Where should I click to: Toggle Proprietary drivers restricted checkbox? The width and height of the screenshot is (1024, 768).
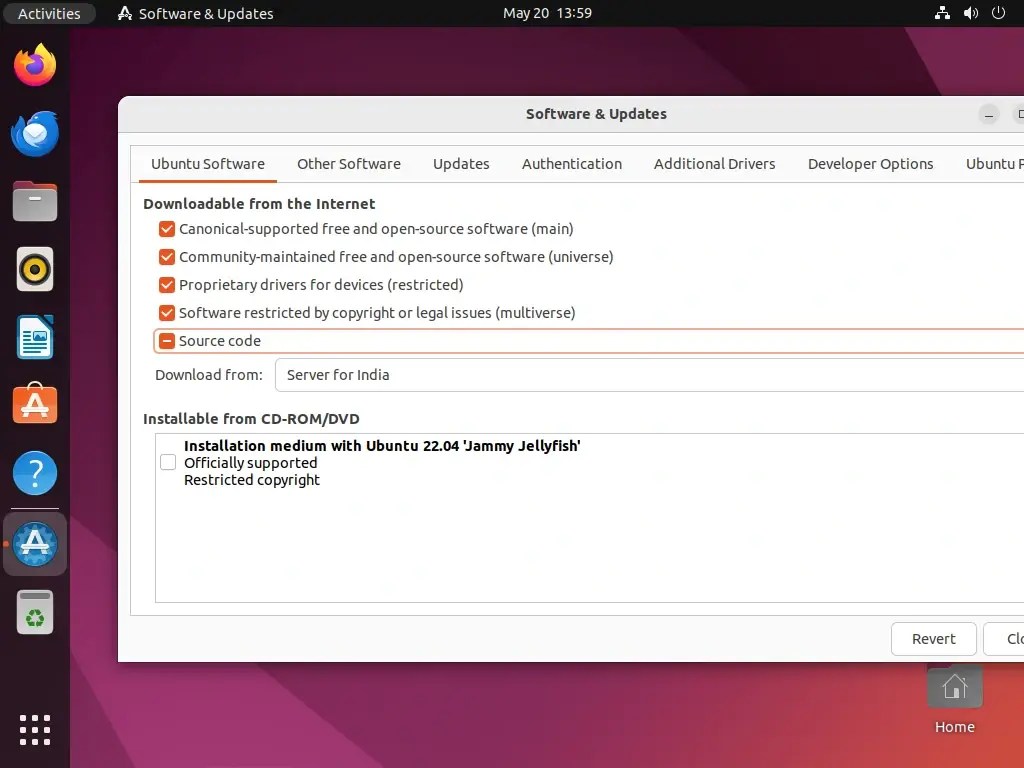pyautogui.click(x=167, y=285)
